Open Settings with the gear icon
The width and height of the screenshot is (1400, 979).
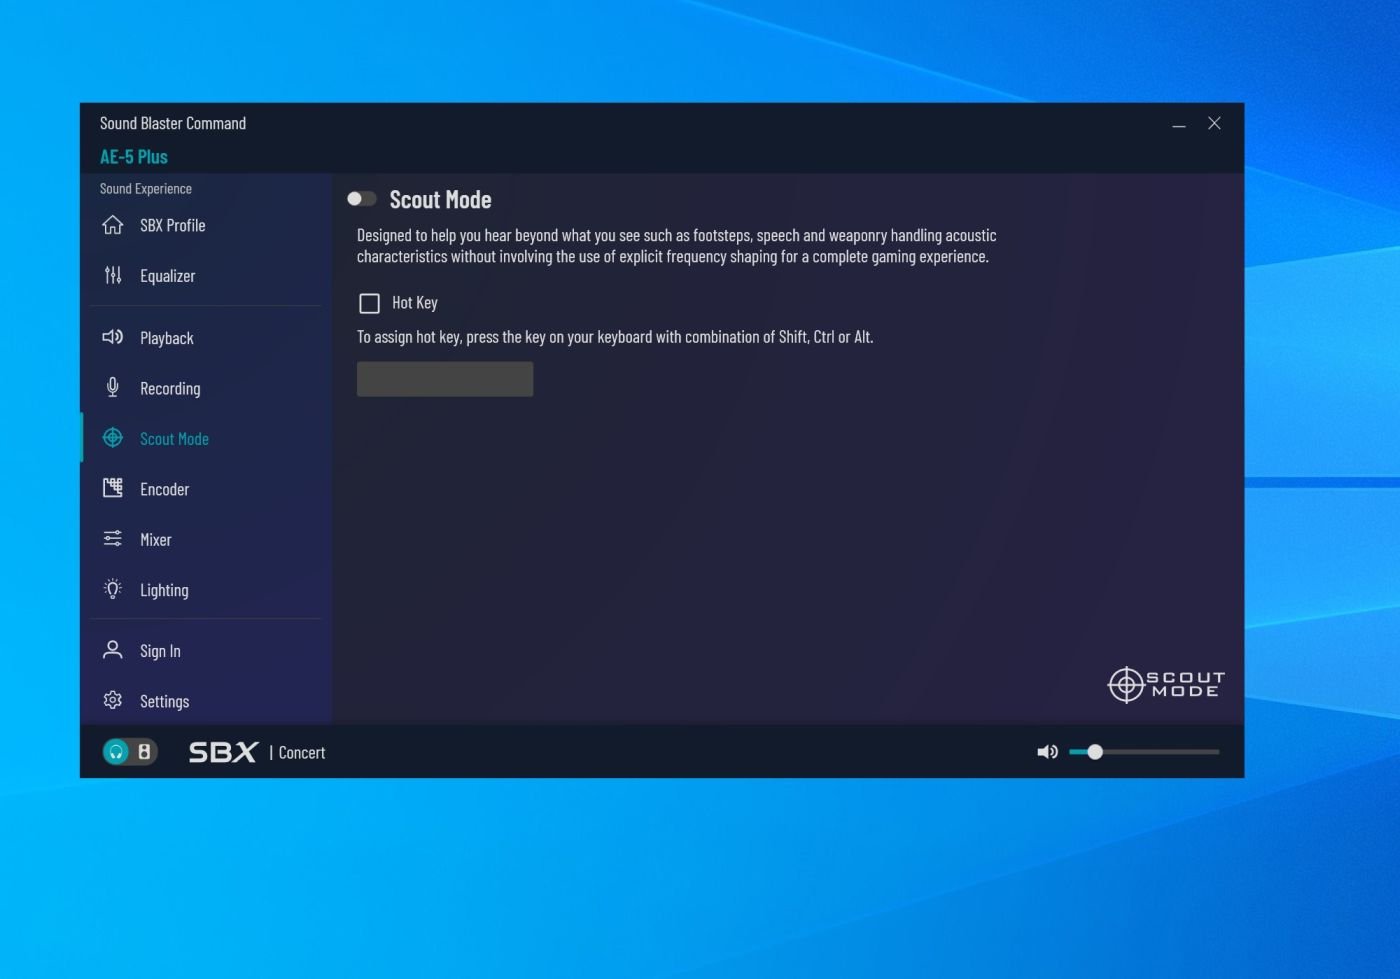click(x=113, y=700)
